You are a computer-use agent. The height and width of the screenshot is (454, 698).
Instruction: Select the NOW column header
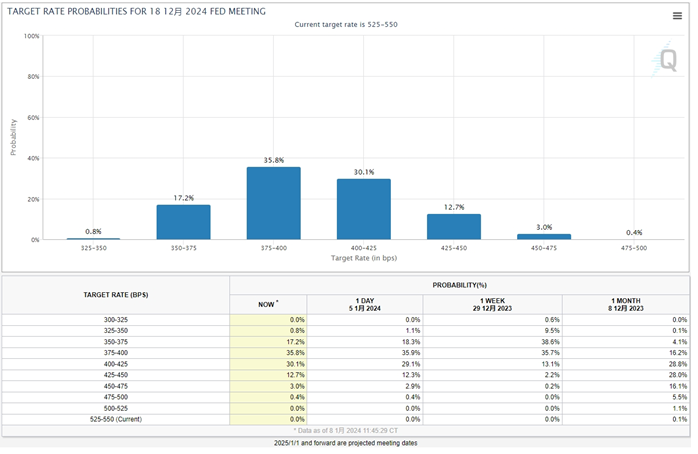pos(268,303)
